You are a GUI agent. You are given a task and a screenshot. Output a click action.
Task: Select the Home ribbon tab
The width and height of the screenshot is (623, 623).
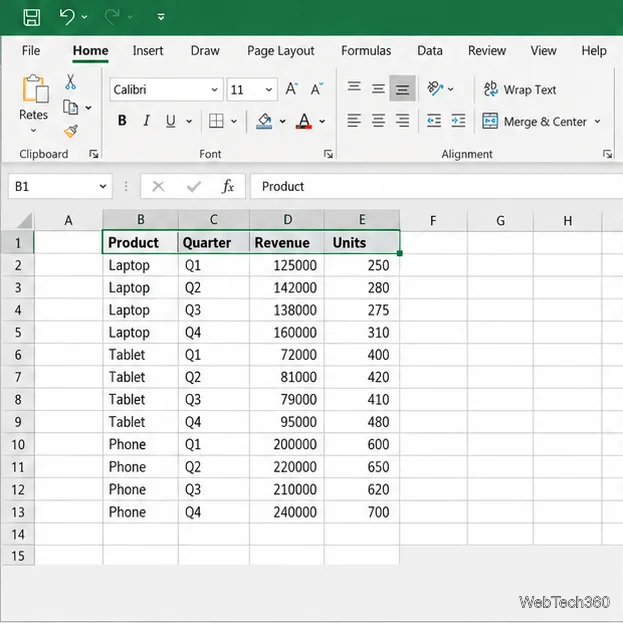coord(91,50)
